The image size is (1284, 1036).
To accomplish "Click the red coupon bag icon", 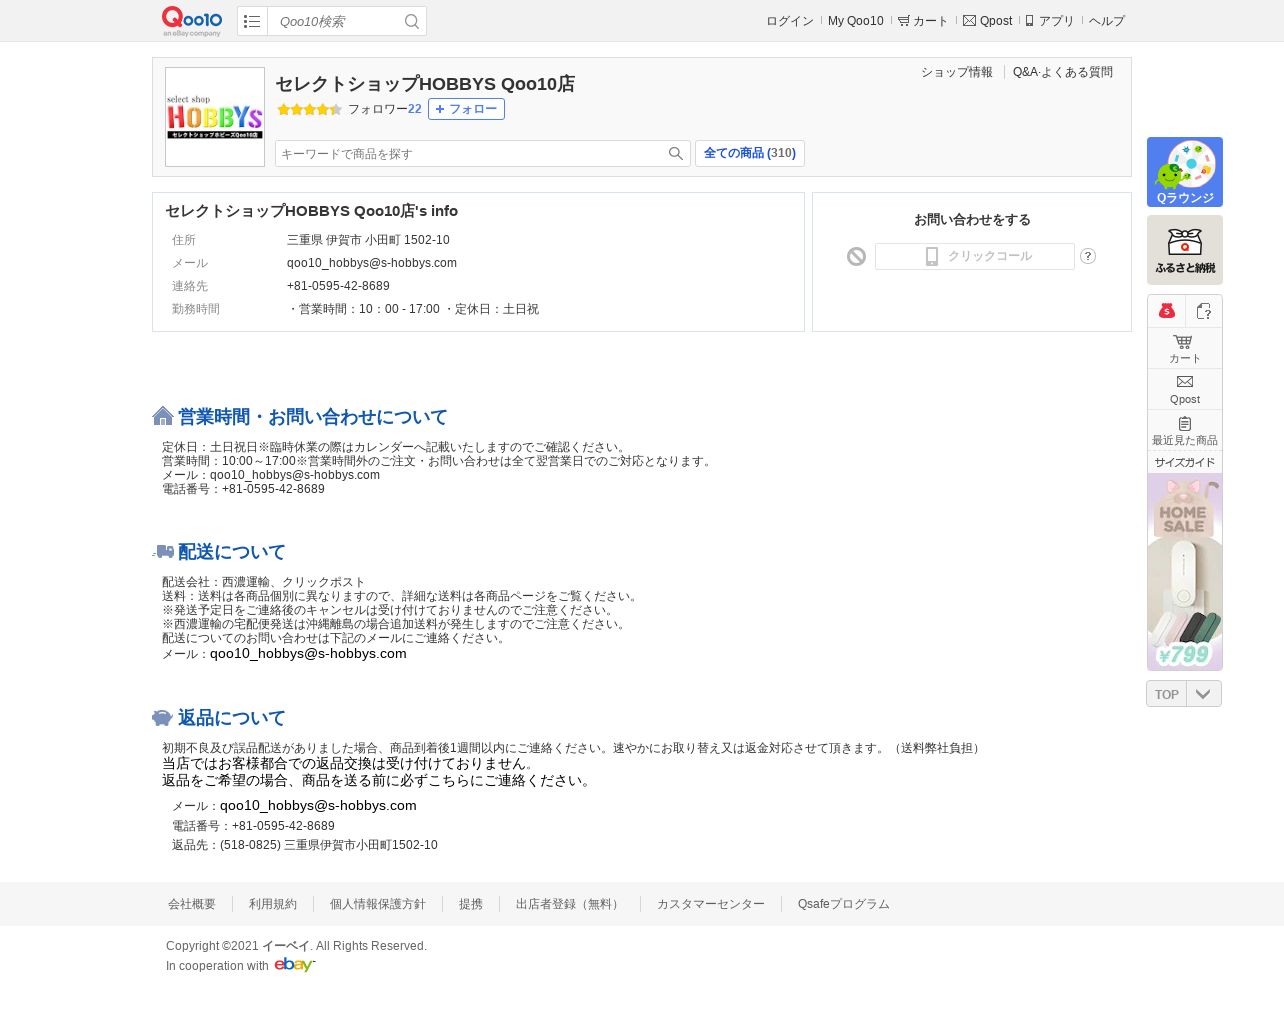I will coord(1166,311).
